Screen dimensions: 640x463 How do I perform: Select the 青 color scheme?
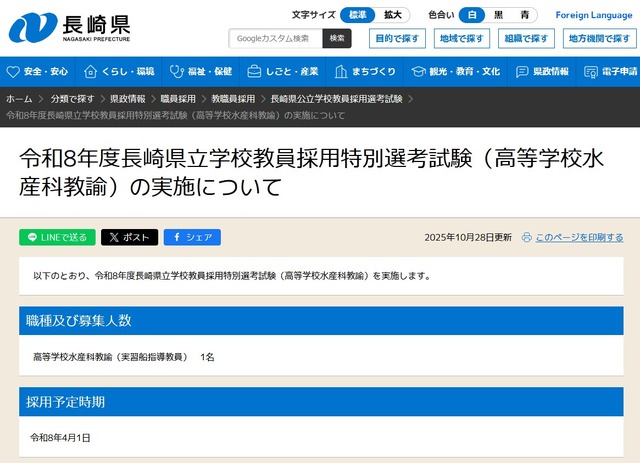[524, 15]
